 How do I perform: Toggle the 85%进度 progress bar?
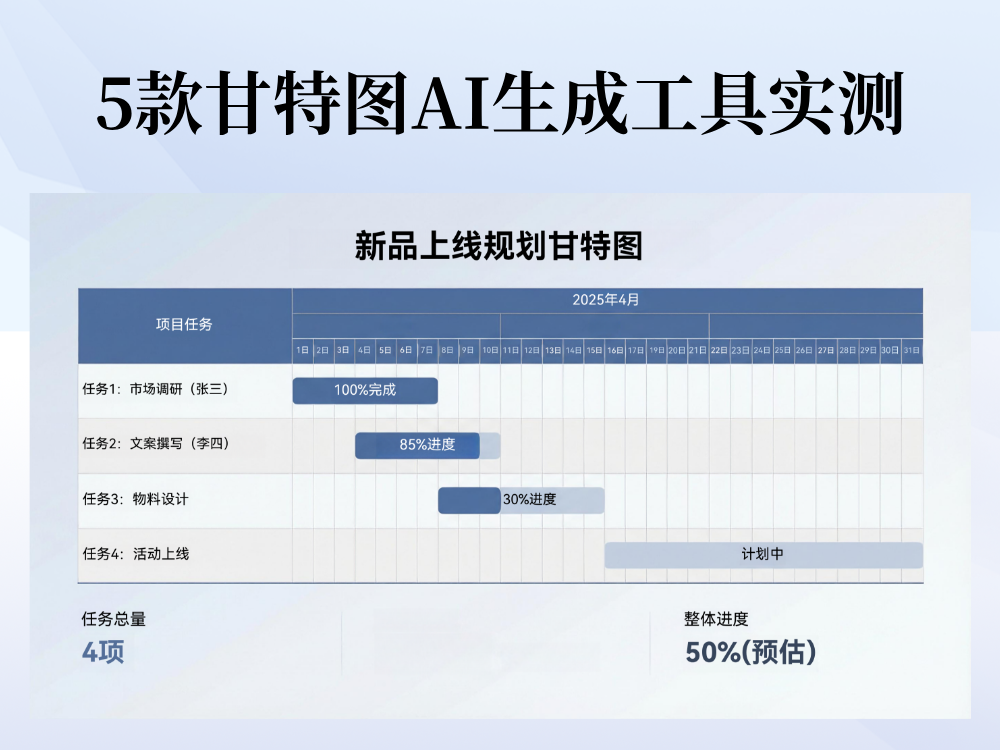(x=418, y=445)
